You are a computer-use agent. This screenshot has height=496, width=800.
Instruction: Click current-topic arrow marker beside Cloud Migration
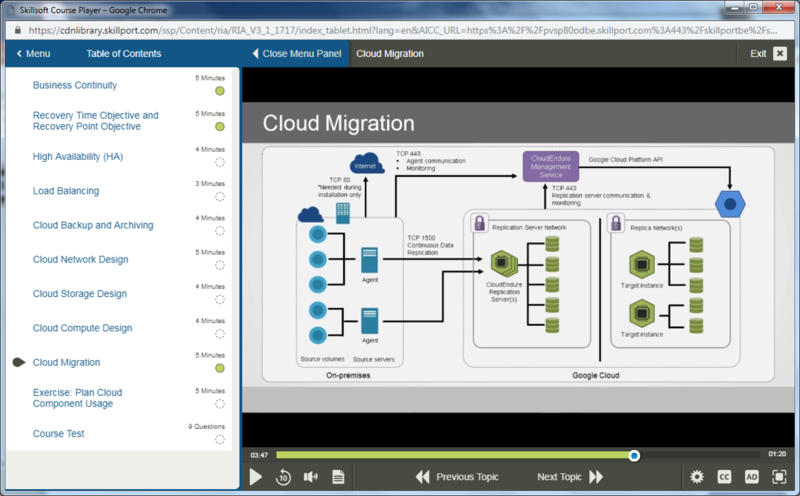coord(19,362)
